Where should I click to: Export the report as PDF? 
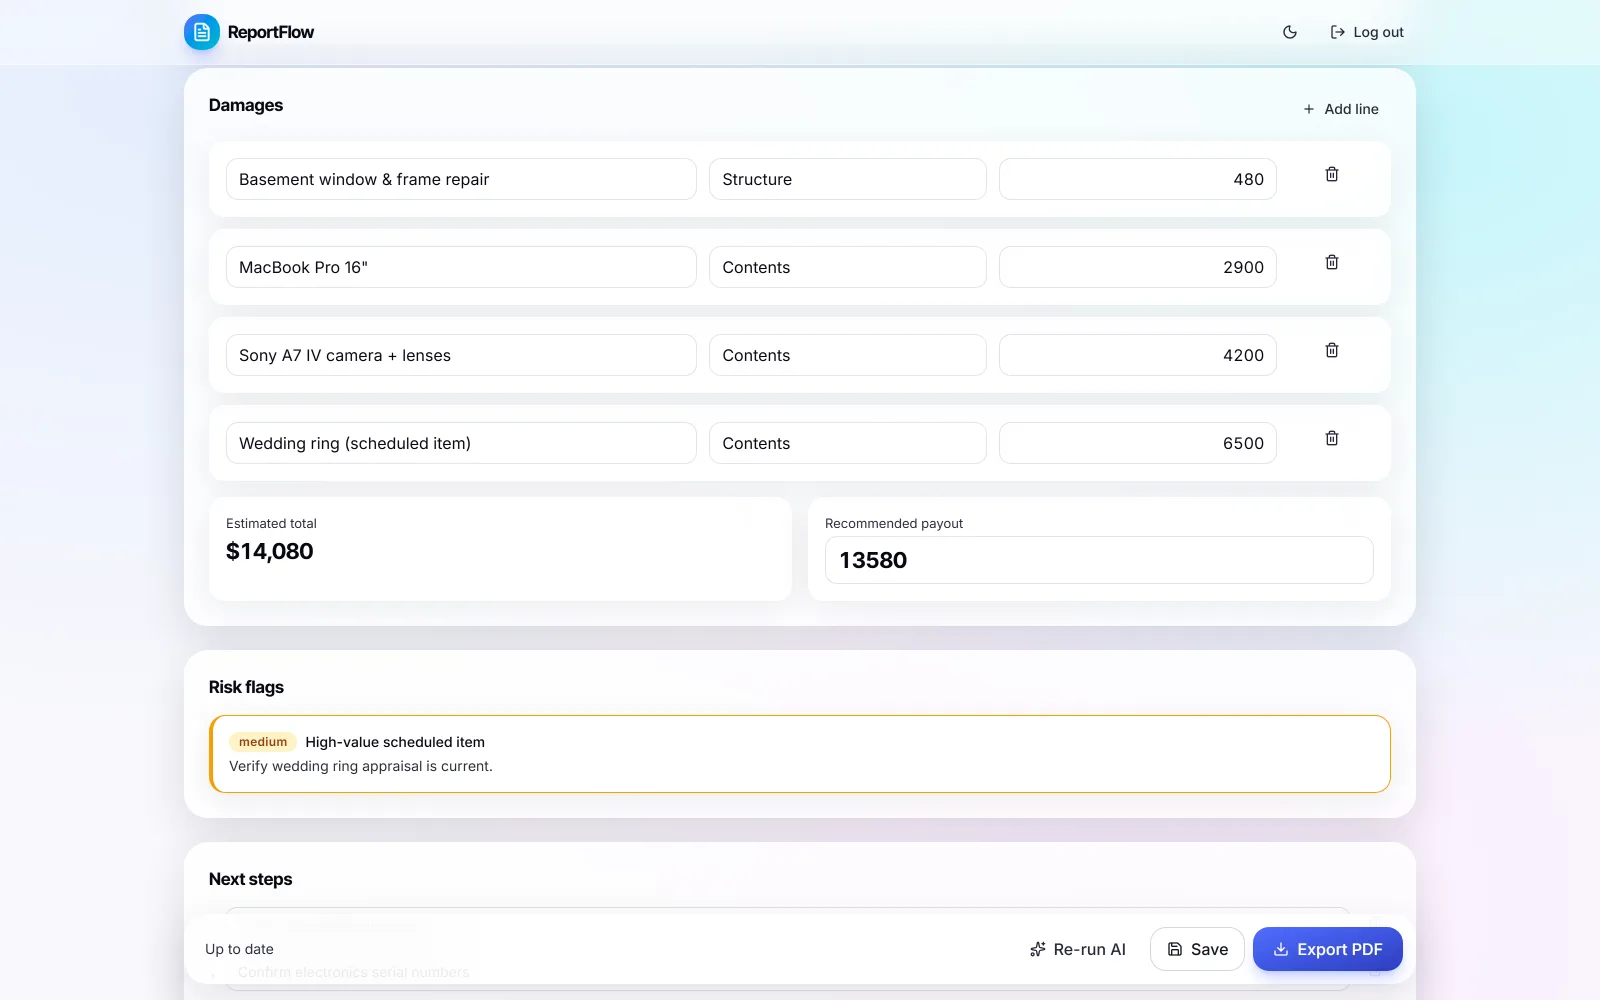(x=1328, y=949)
